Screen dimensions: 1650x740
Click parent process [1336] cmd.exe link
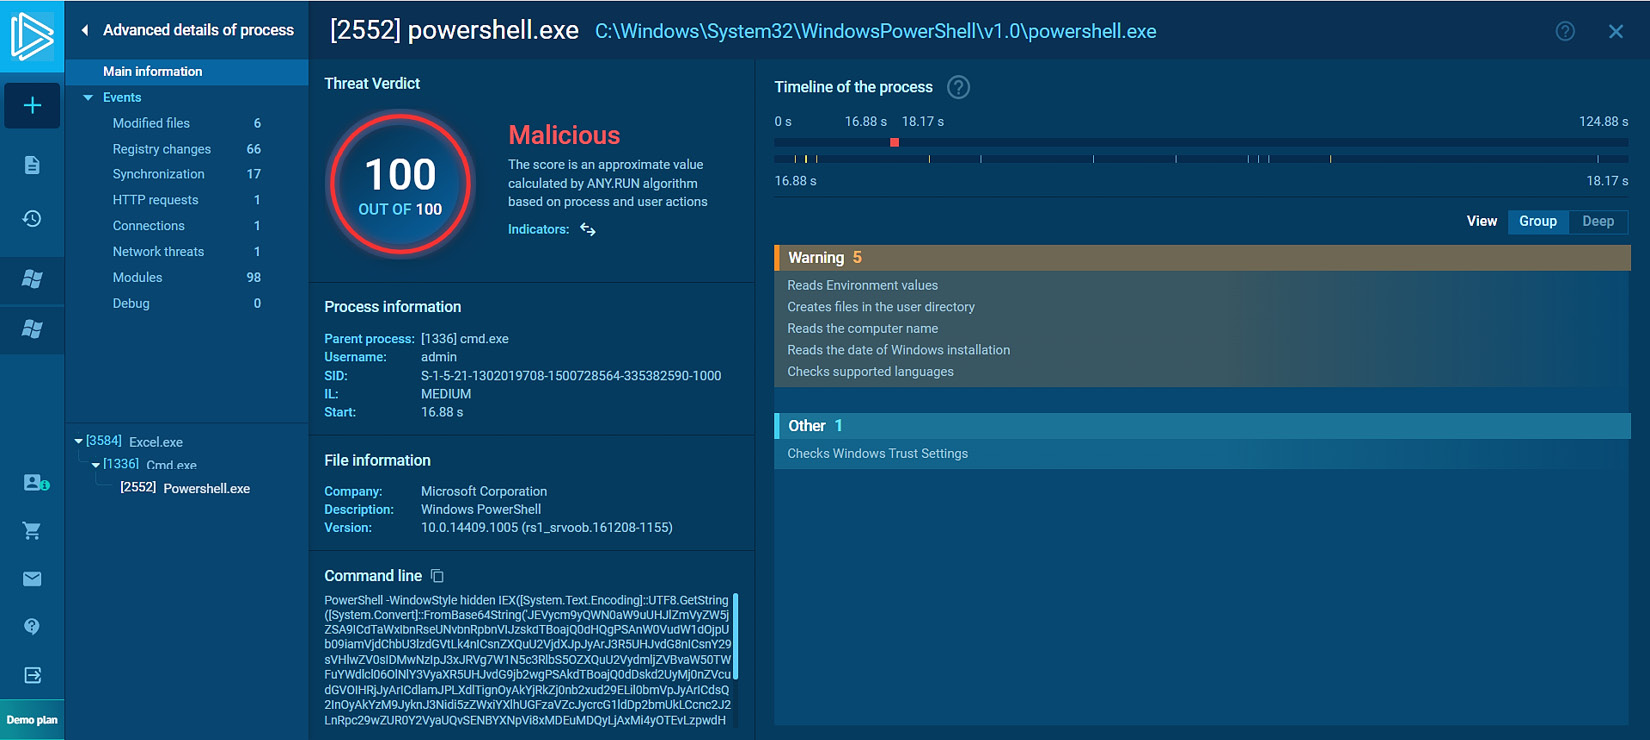point(465,339)
